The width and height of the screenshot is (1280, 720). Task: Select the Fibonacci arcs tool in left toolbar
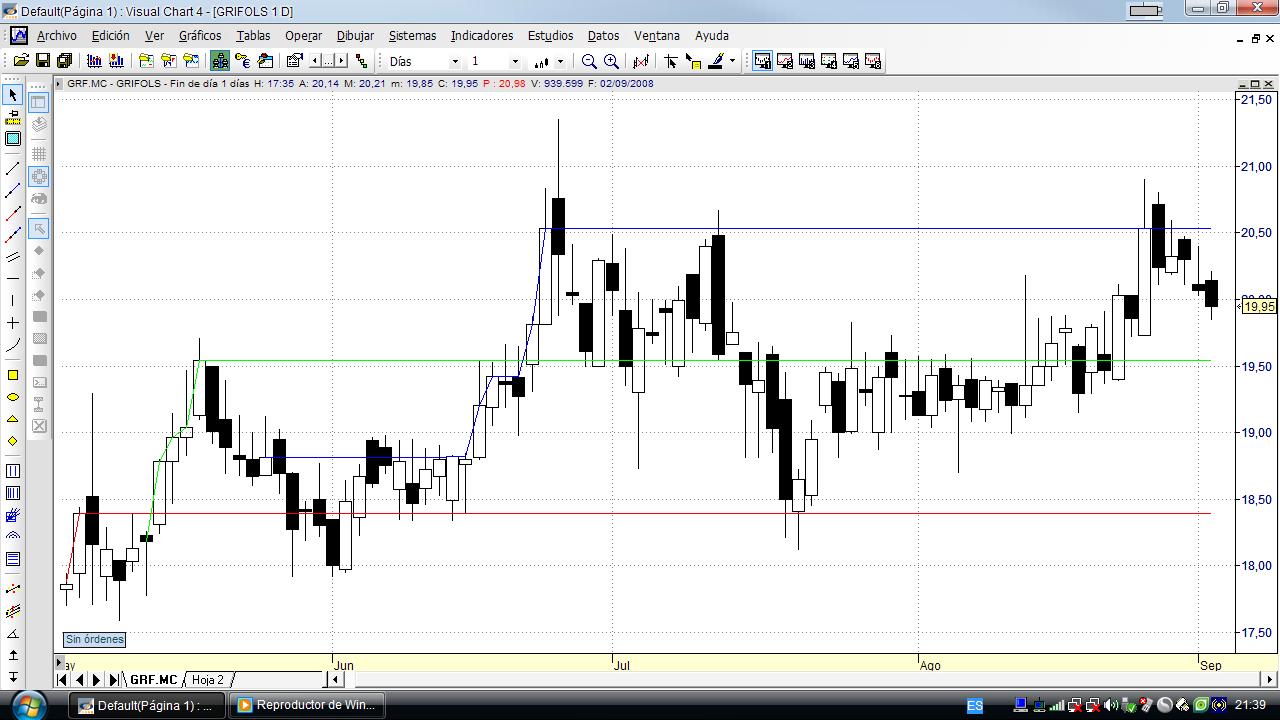coord(13,537)
